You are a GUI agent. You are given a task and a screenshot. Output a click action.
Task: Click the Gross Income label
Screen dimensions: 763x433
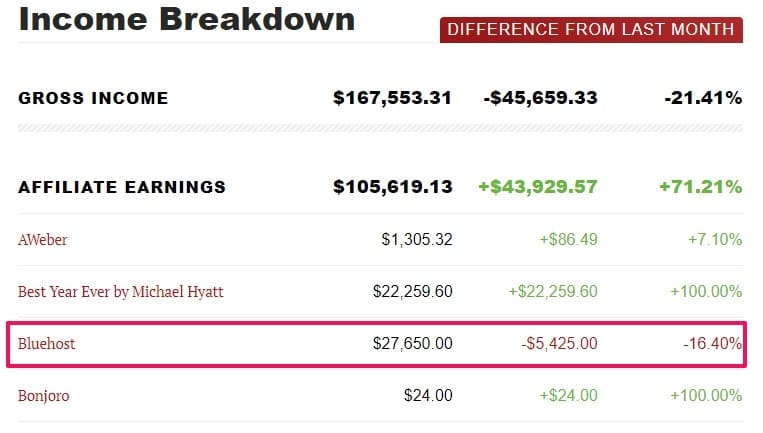click(x=93, y=98)
